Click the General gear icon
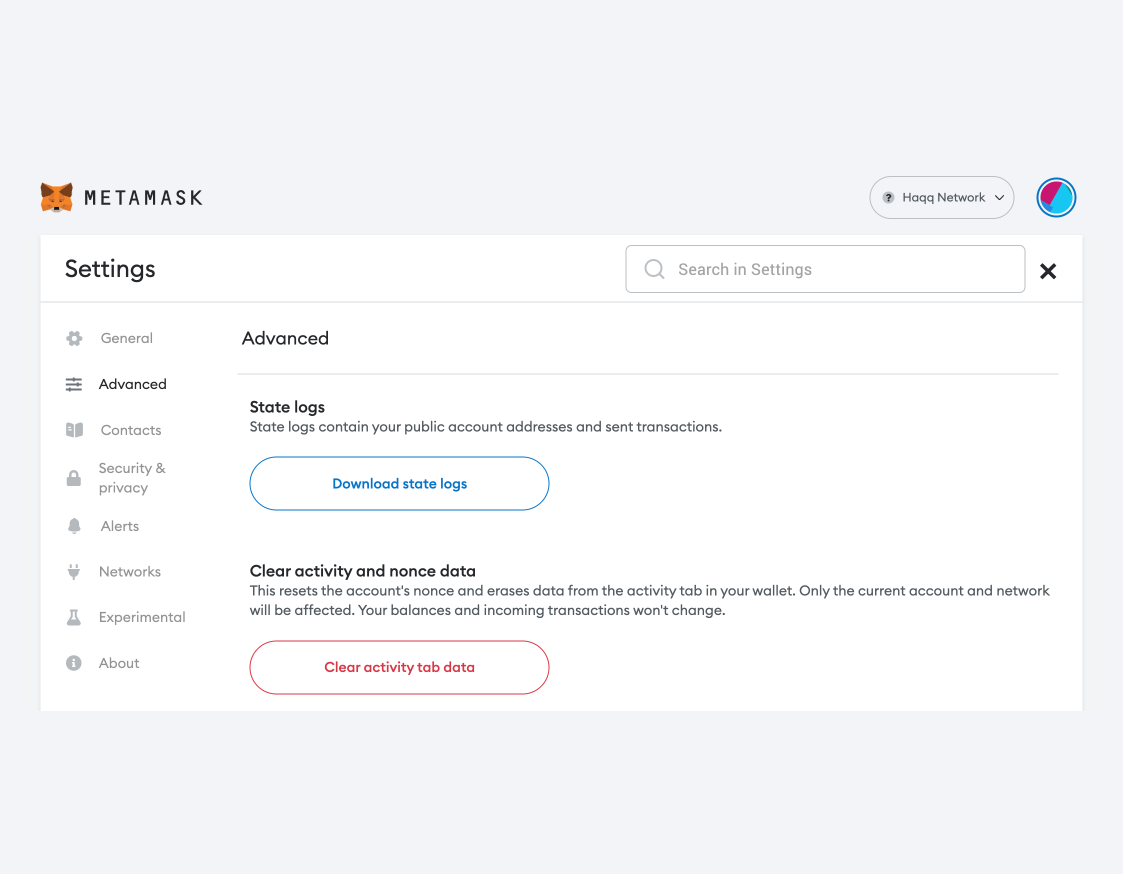Screen dimensions: 1123x874 [x=74, y=339]
